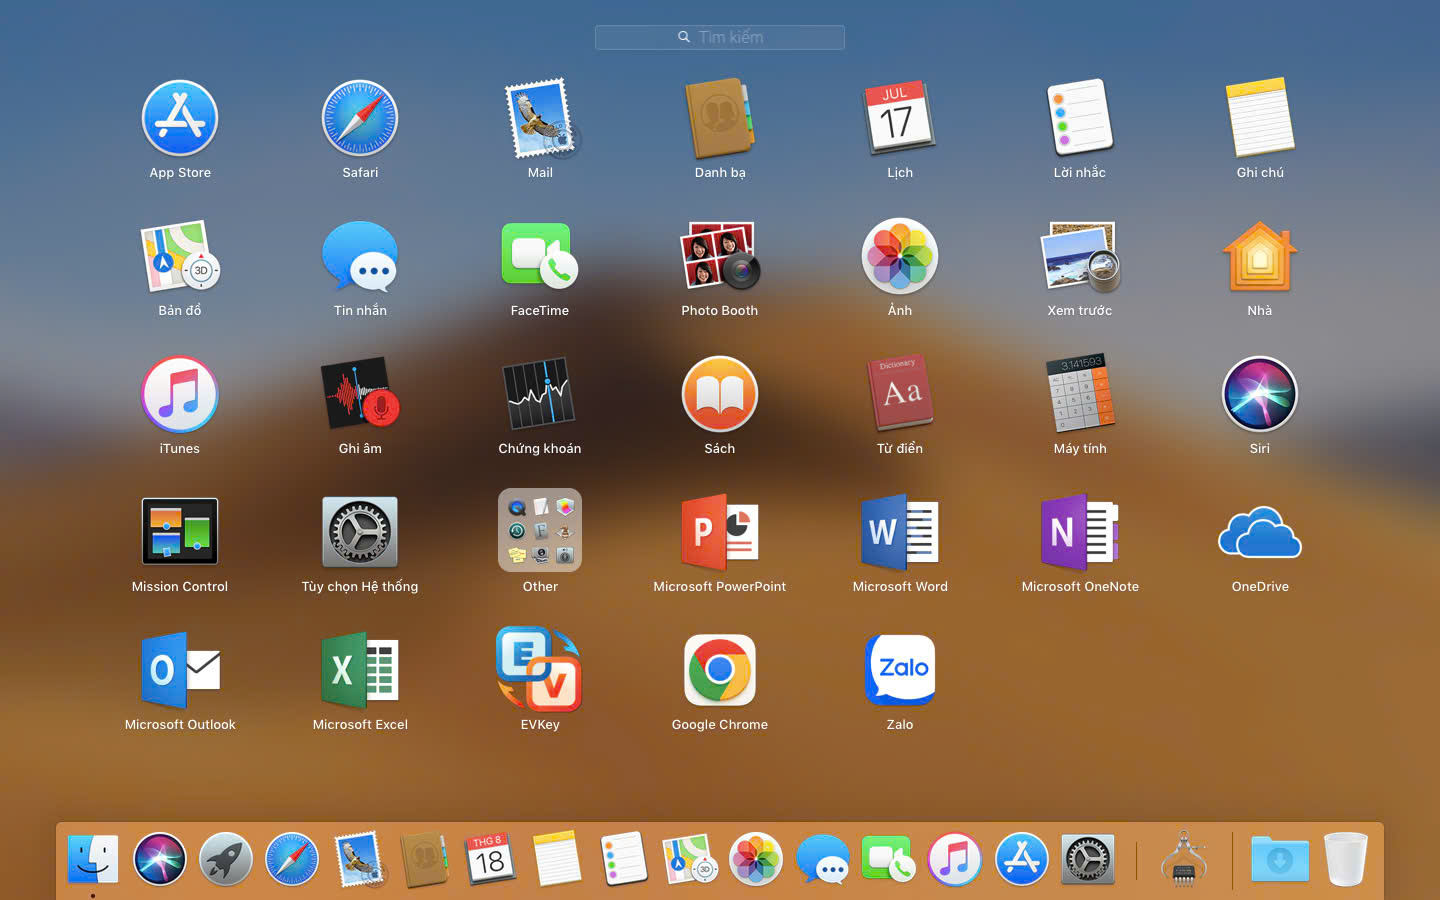Launch Microsoft PowerPoint
Image resolution: width=1440 pixels, height=900 pixels.
click(x=719, y=531)
